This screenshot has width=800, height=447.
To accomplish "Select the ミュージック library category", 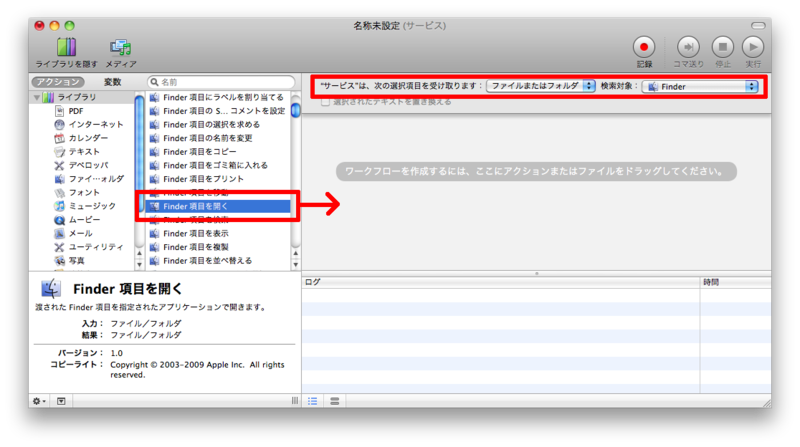I will click(x=85, y=206).
